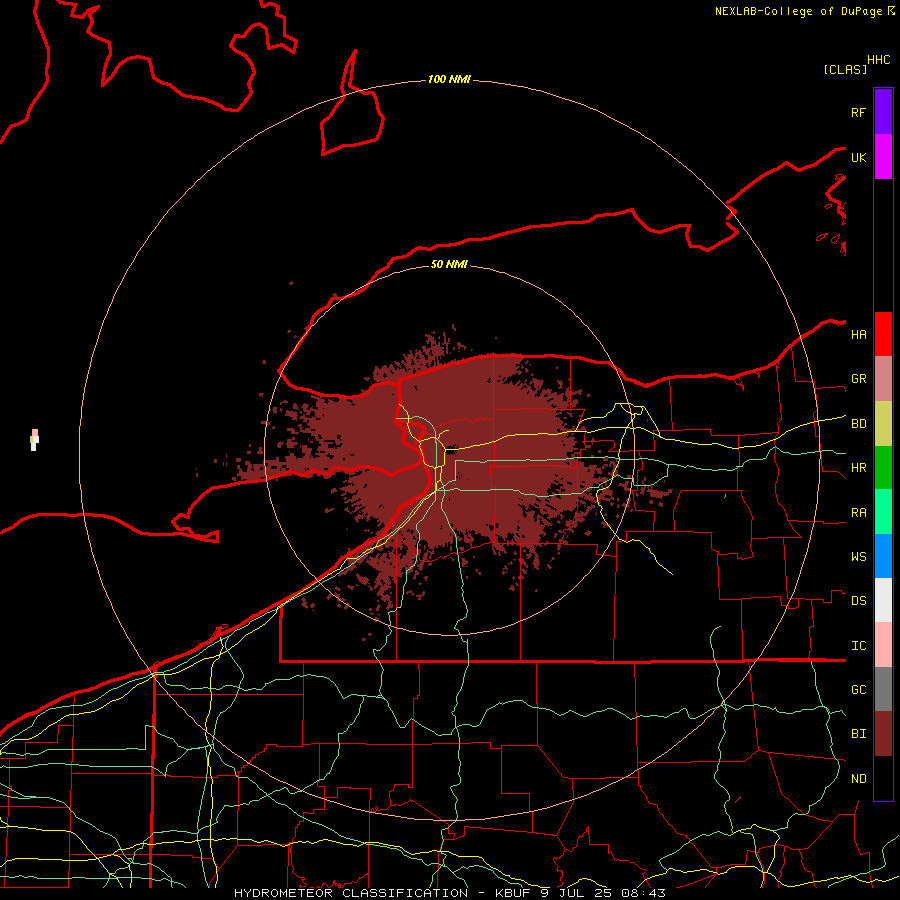Select the WS blue legend swatch

883,556
